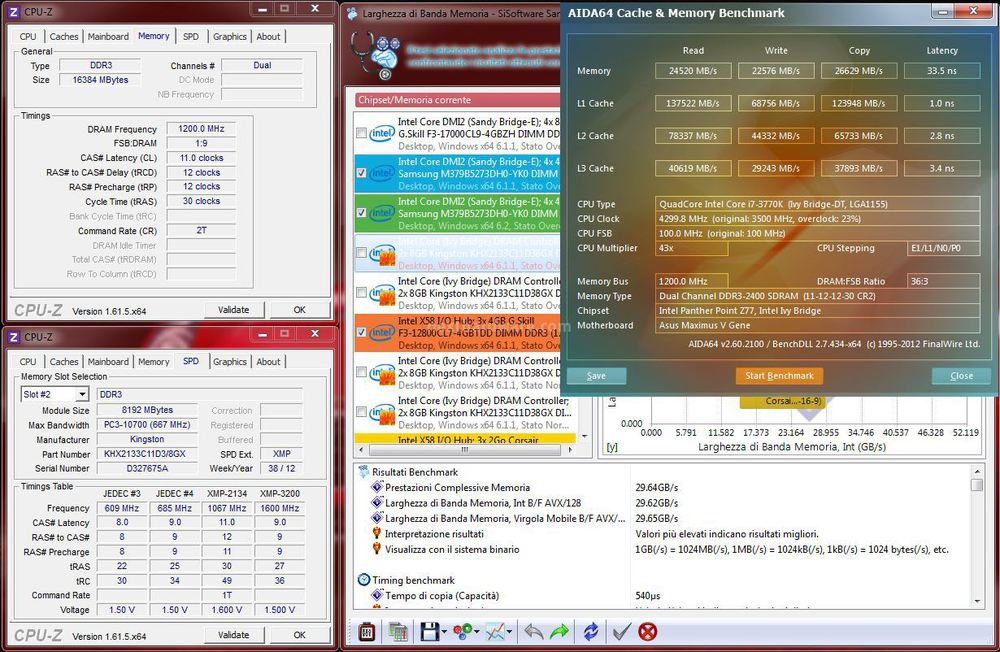Screen dimensions: 1000x652
Task: Check the G.Skill F3-17000CL9 row checkbox
Action: [362, 133]
